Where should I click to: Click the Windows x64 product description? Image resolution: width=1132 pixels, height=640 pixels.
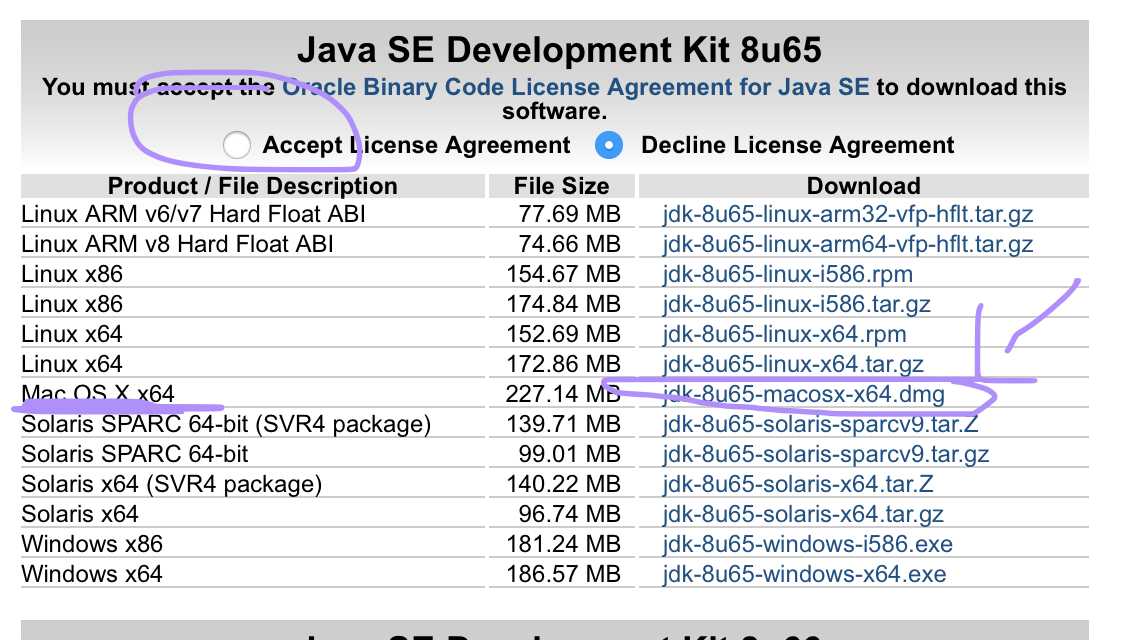tap(92, 574)
